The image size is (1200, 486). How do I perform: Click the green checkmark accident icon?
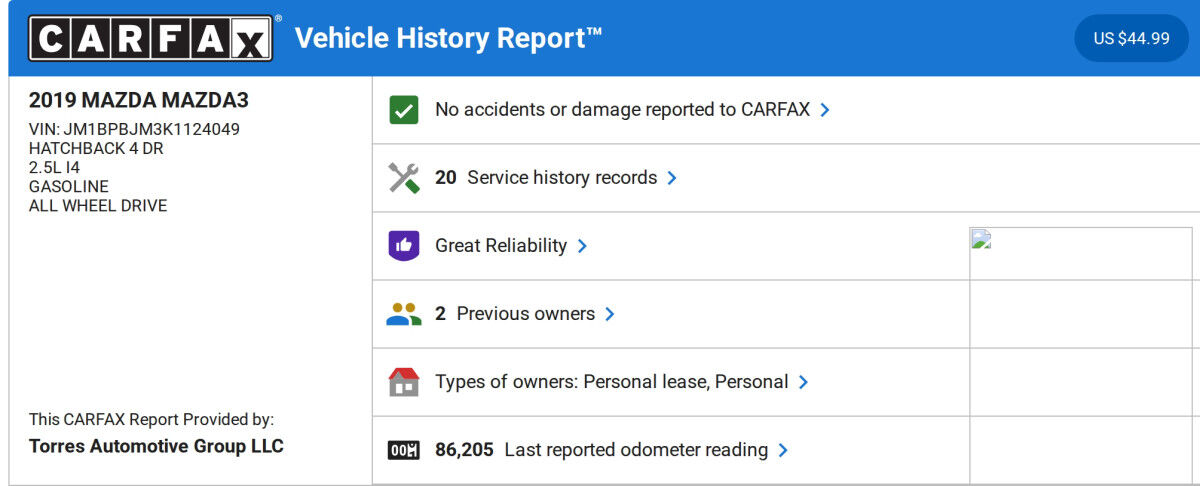403,110
